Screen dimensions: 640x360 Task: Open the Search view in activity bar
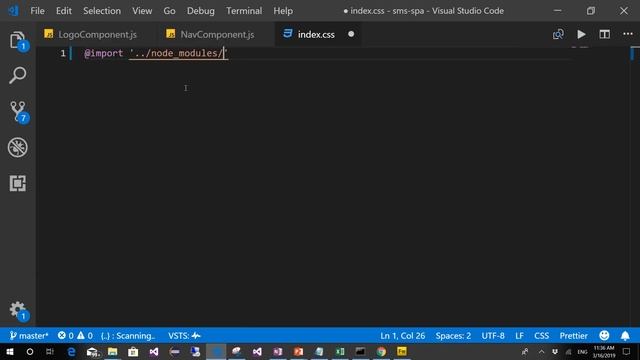pos(18,76)
